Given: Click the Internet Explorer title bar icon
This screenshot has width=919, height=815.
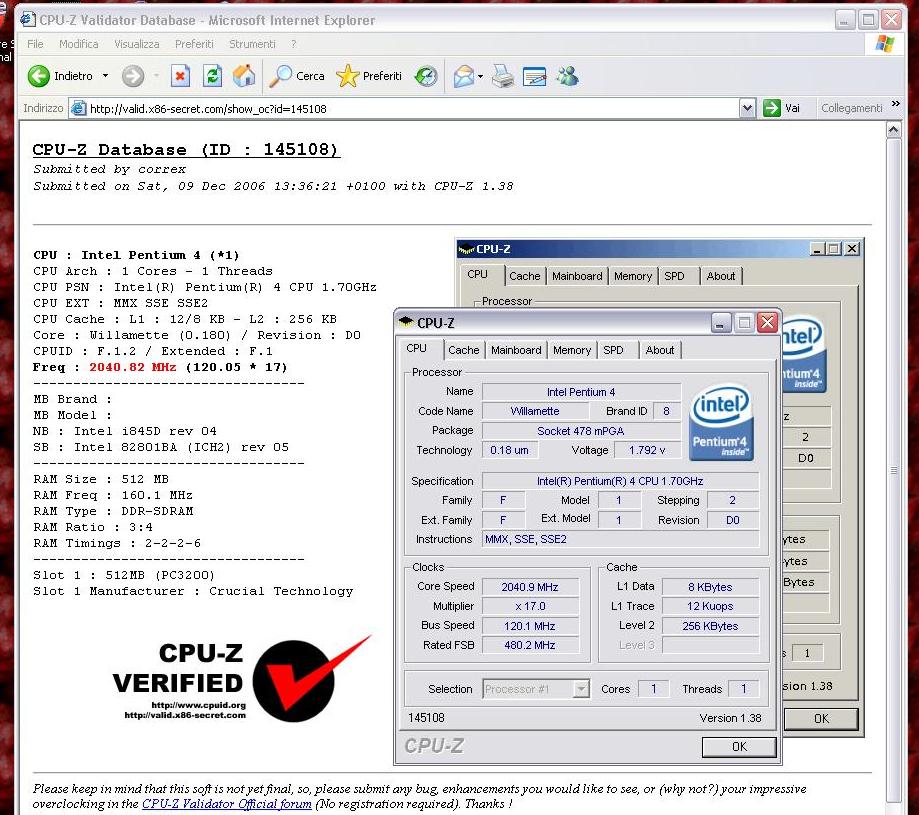Looking at the screenshot, I should pyautogui.click(x=28, y=20).
